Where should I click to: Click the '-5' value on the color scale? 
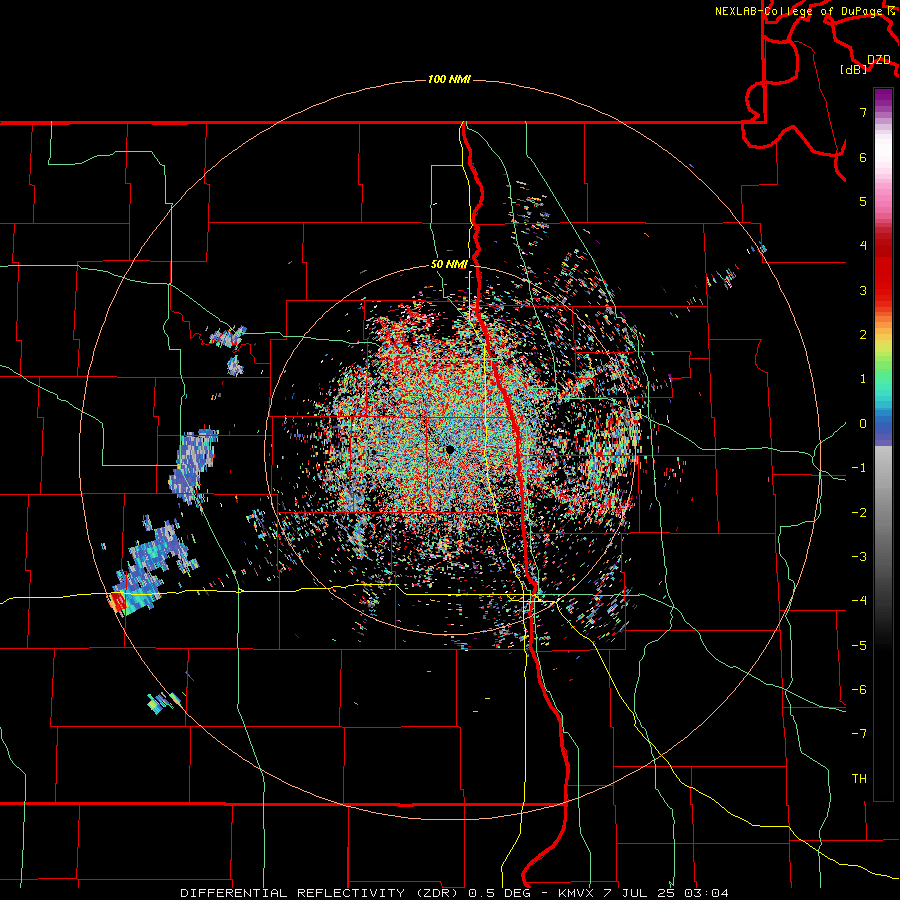coord(859,646)
